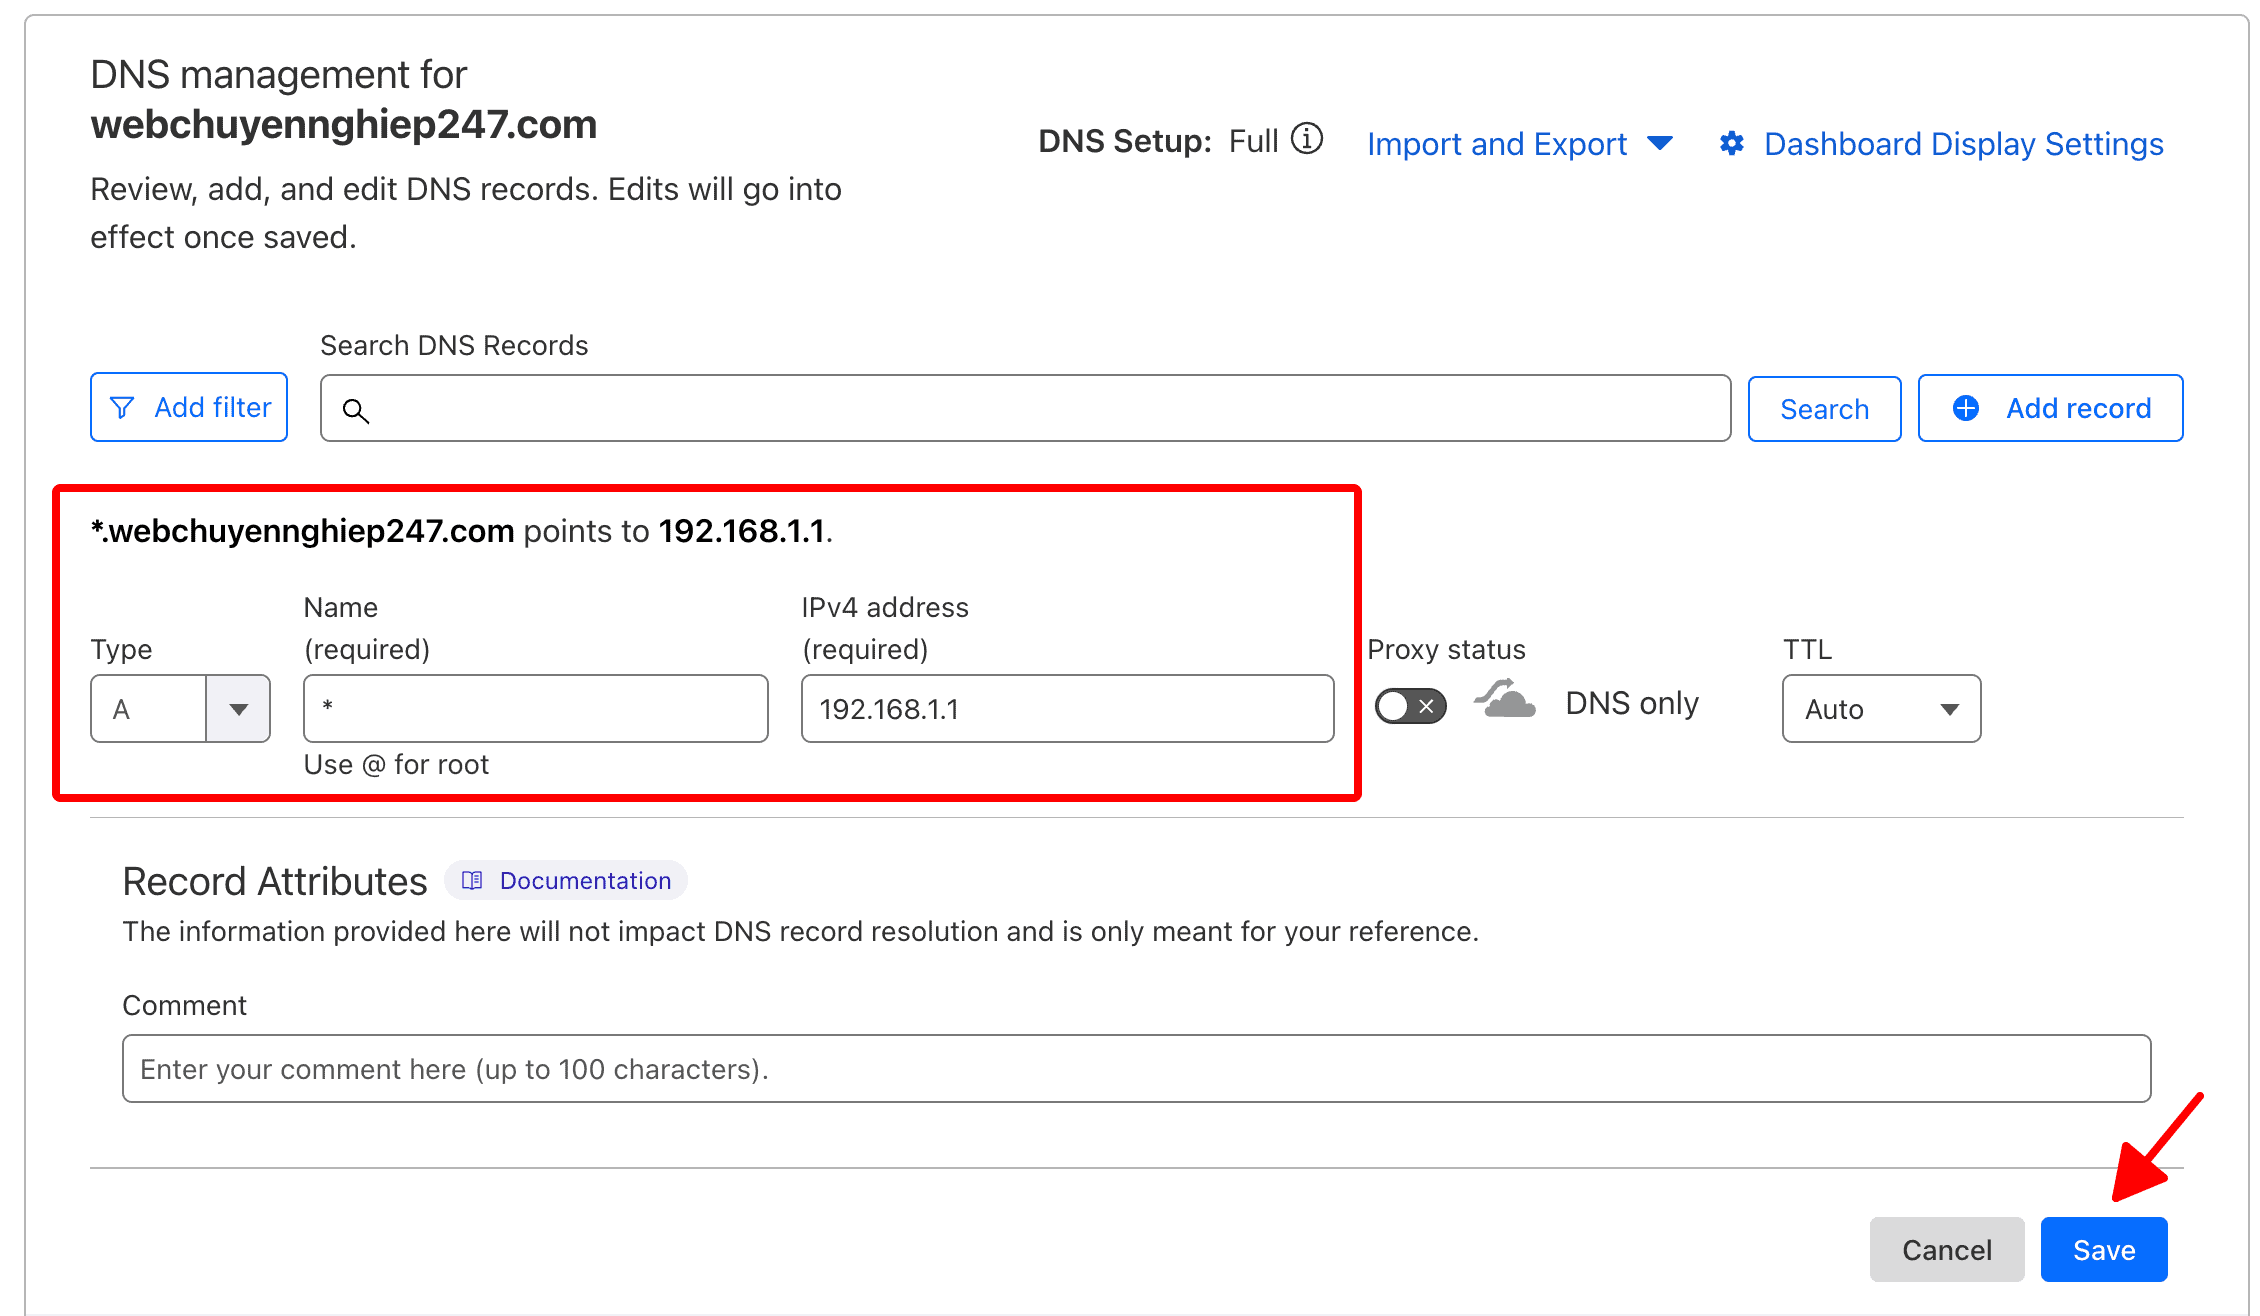Click the Comment text field
This screenshot has height=1316, width=2260.
[1136, 1069]
